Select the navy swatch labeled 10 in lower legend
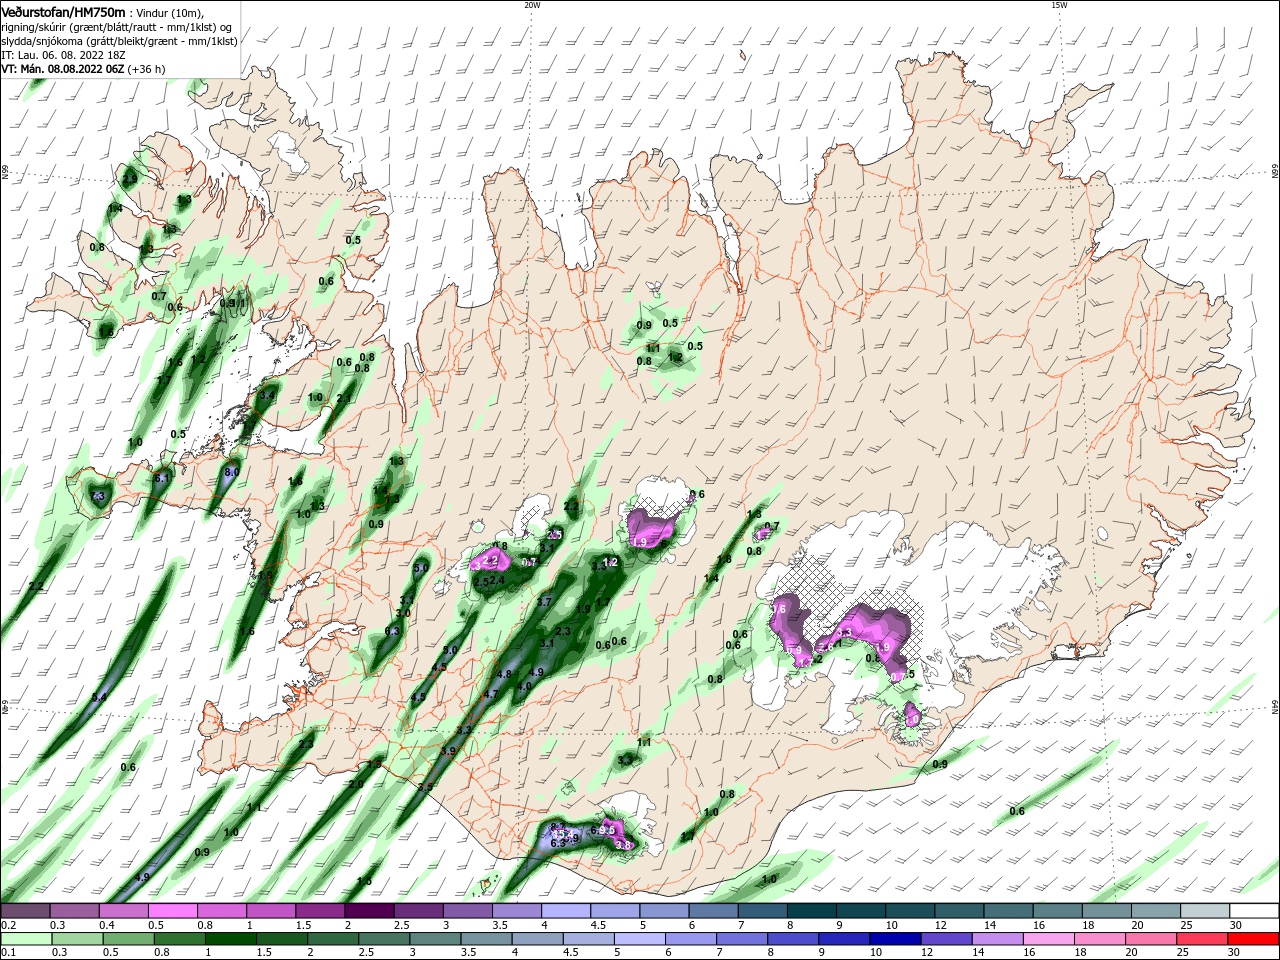The image size is (1280, 960). 893,939
